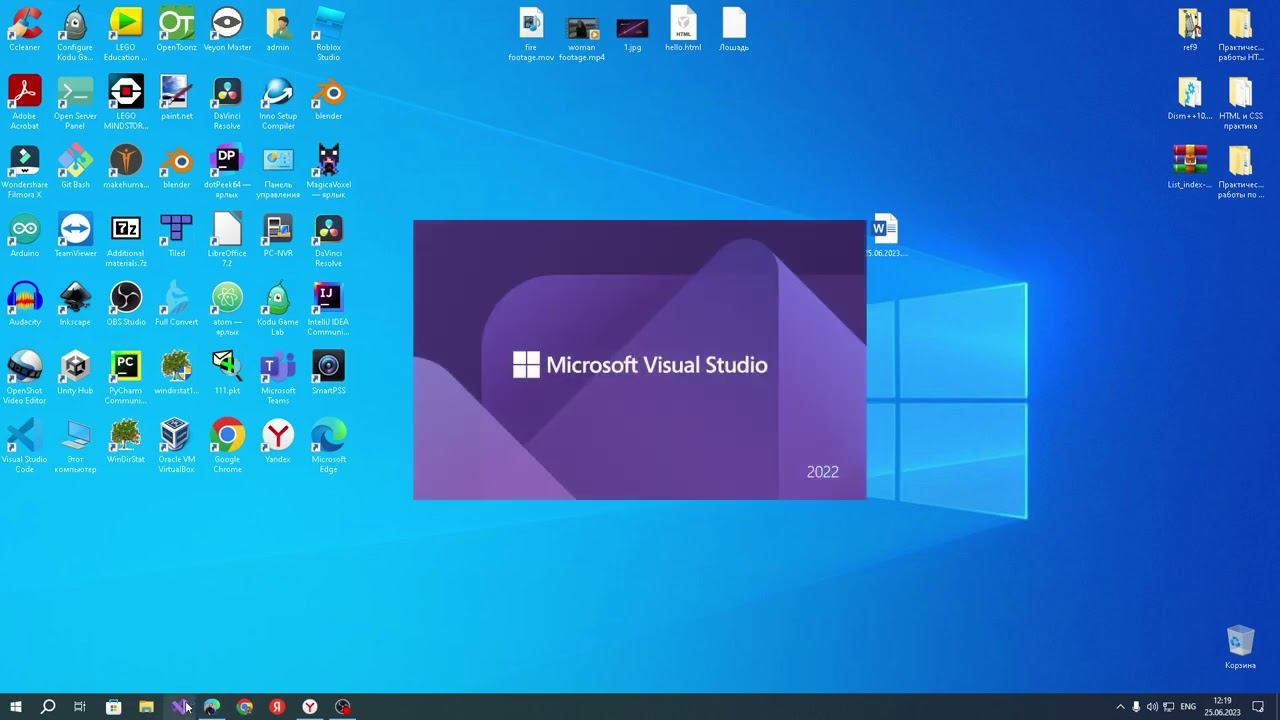
Task: Select the OBS Studio desktop icon
Action: [126, 305]
